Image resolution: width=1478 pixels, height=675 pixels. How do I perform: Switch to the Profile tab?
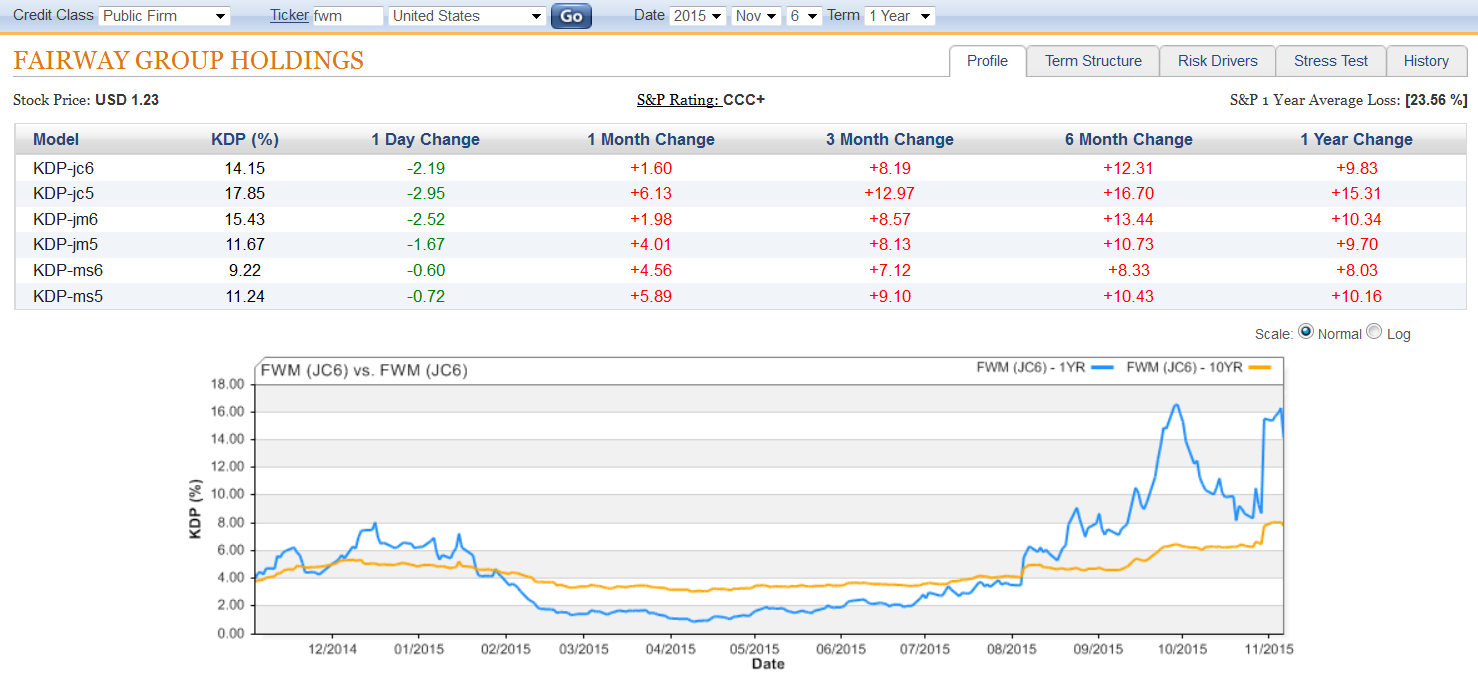click(987, 61)
